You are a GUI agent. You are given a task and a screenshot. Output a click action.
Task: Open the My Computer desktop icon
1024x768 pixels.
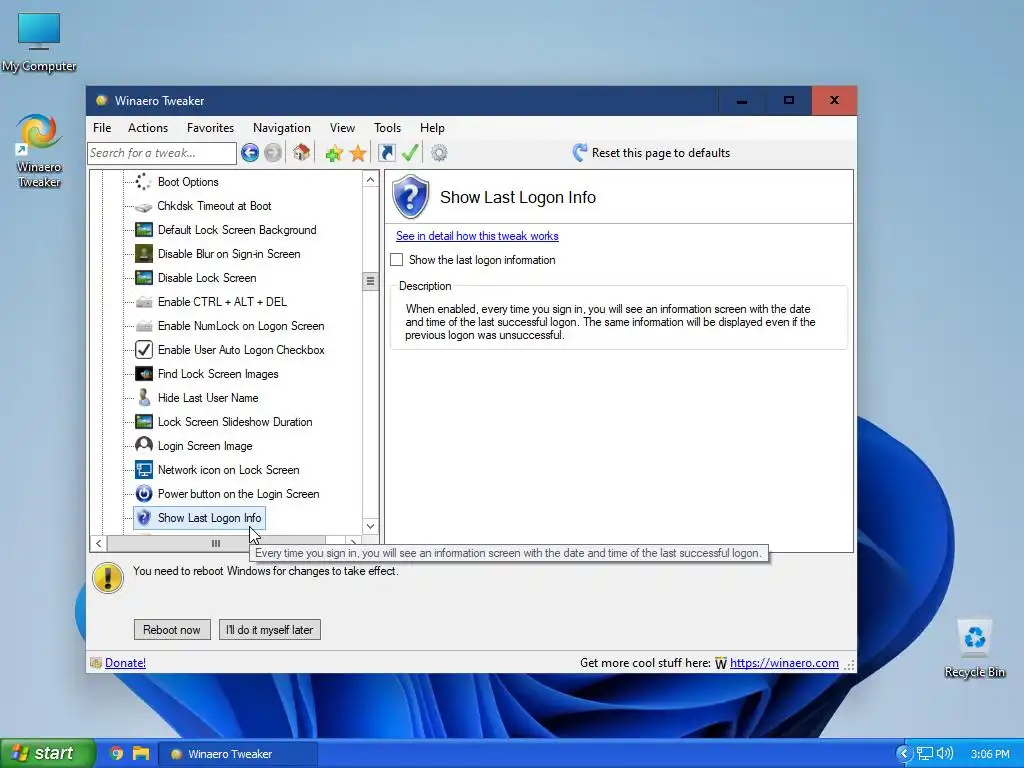click(x=39, y=40)
